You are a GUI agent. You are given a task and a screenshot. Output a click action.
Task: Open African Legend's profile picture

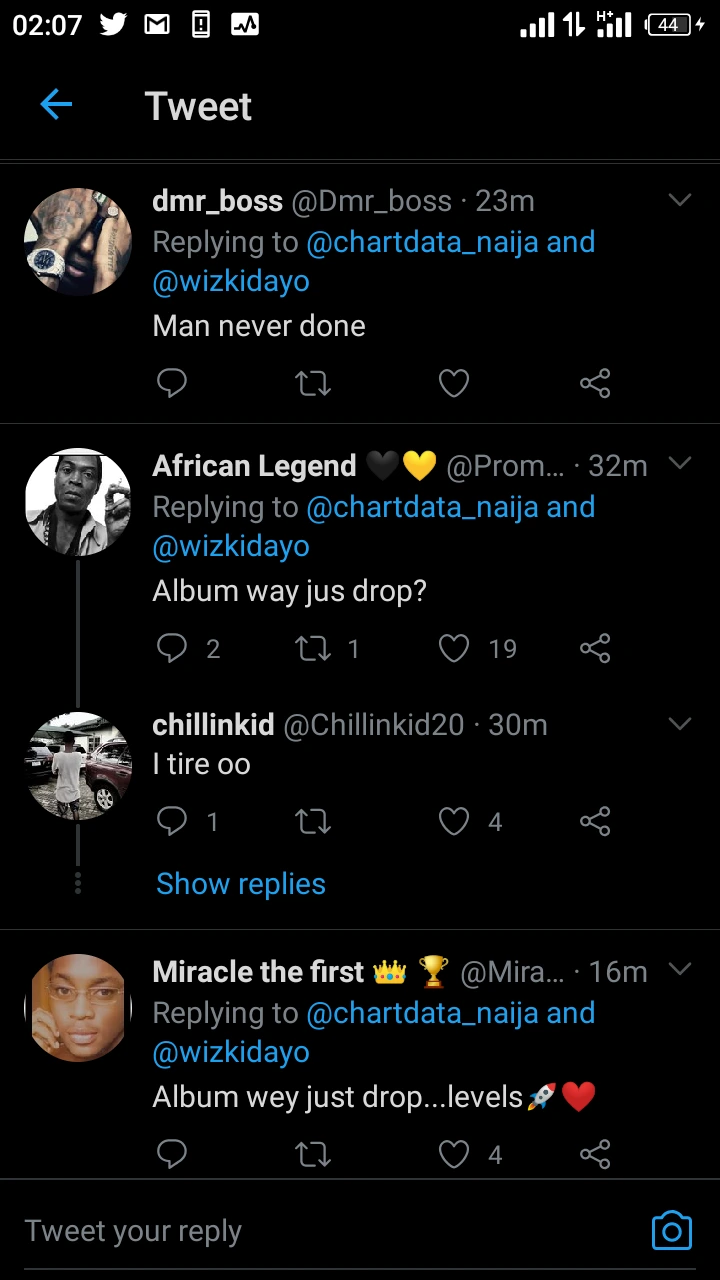coord(78,502)
